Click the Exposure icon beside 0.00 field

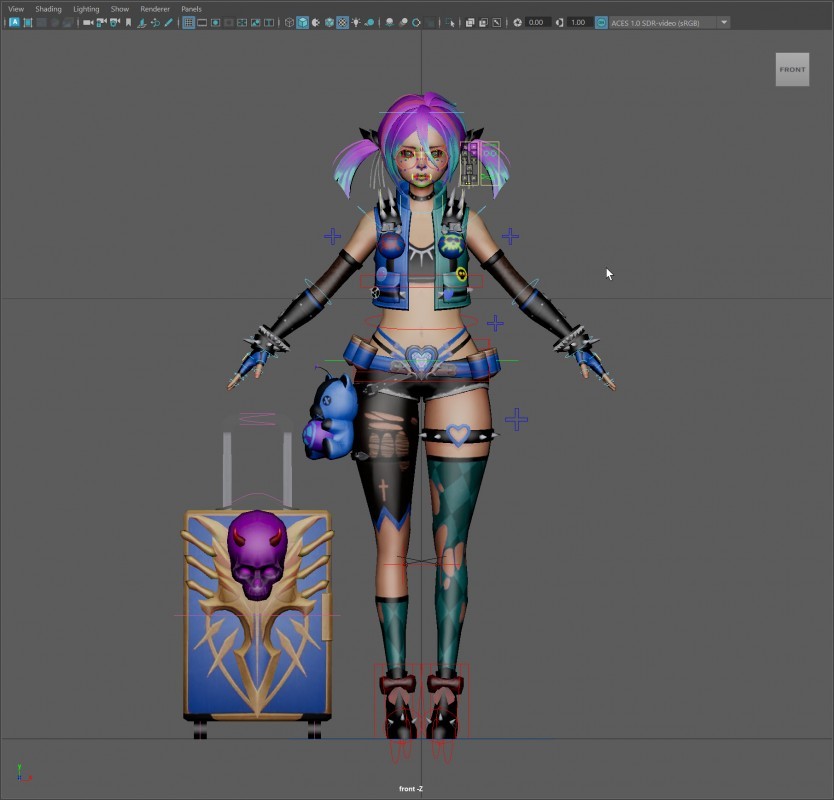pyautogui.click(x=518, y=22)
